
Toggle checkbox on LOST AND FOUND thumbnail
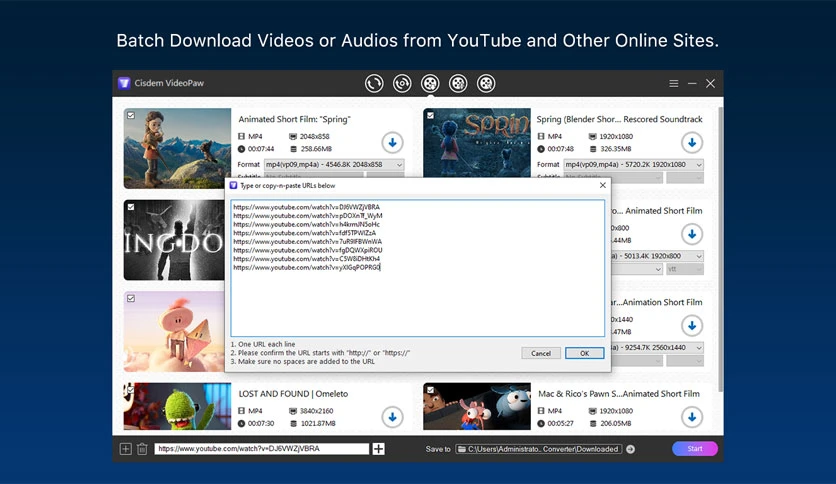coord(130,390)
